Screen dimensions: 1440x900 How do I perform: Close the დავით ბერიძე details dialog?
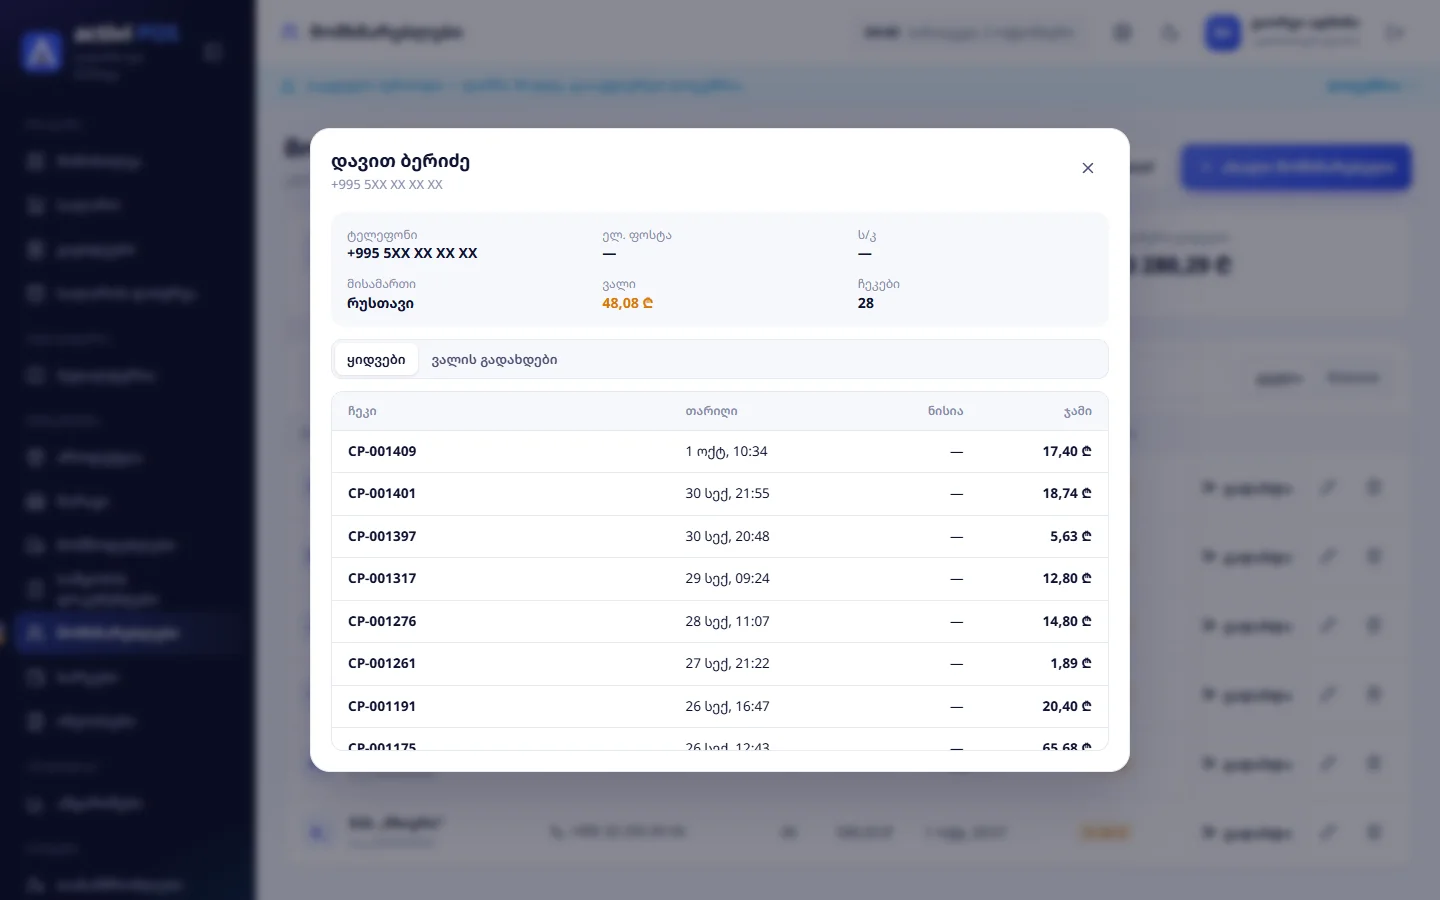(1088, 168)
